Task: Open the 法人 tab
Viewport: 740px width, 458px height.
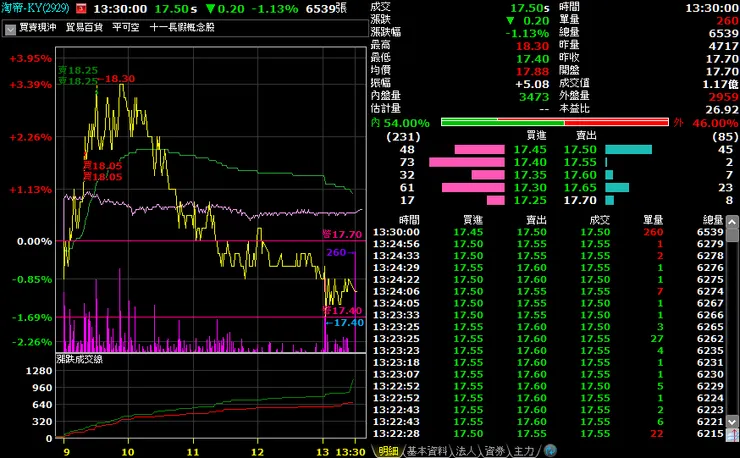Action: click(x=466, y=451)
